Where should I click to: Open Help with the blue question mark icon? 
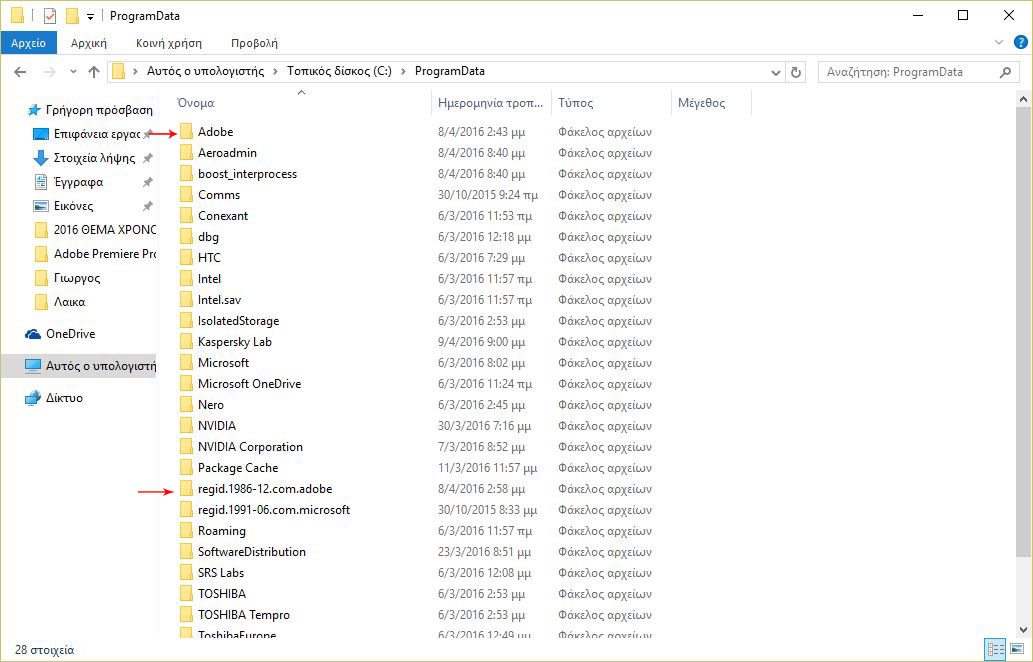[x=1020, y=42]
